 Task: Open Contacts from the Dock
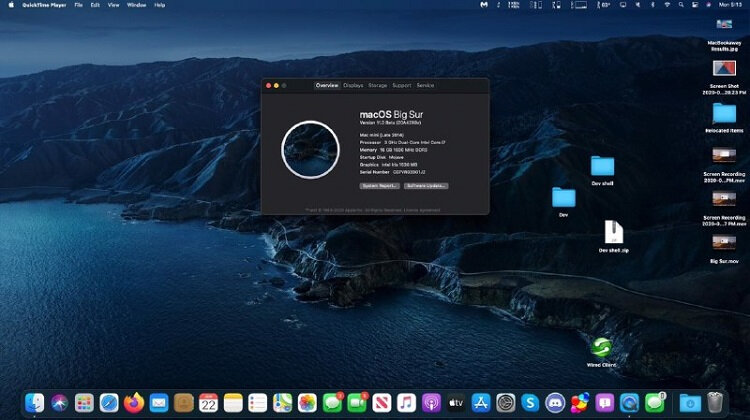pos(184,403)
